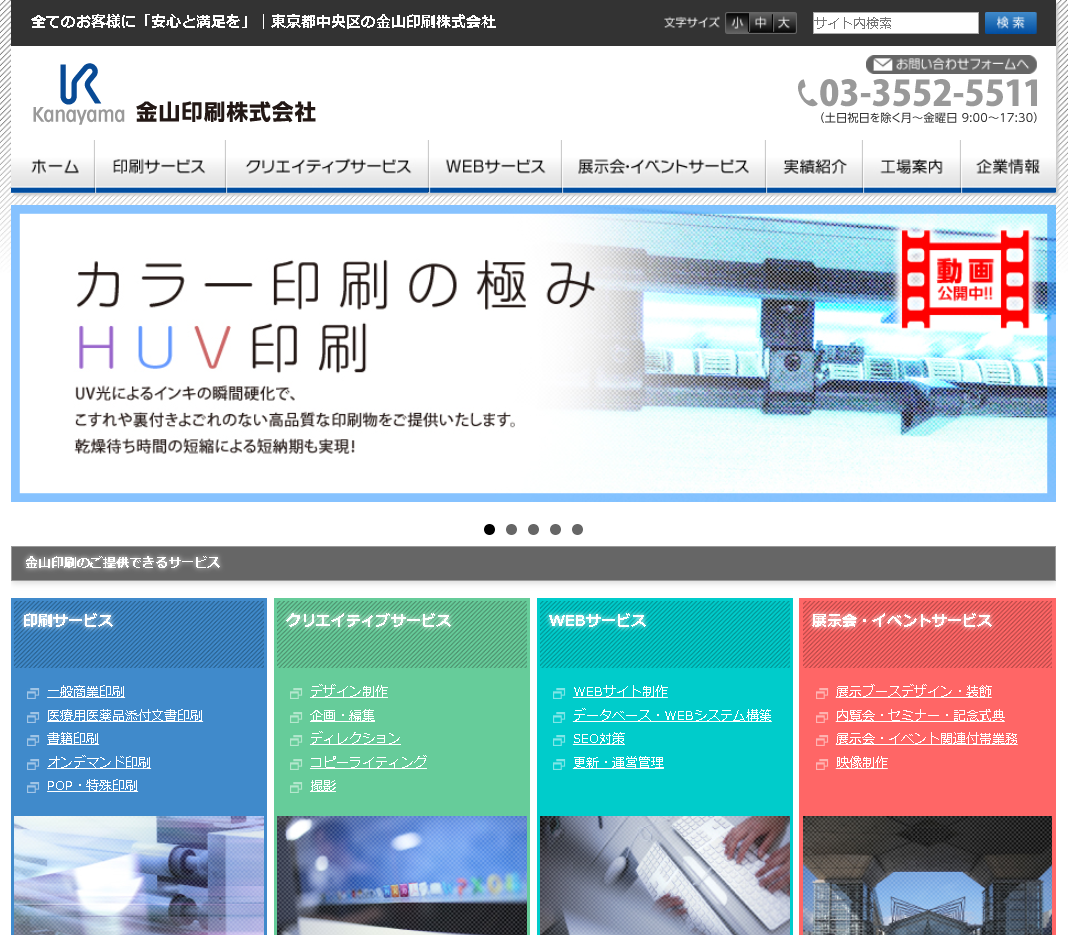Click the phone receiver icon beside 03-3552-5511
Screen dimensions: 1068x935
click(807, 92)
